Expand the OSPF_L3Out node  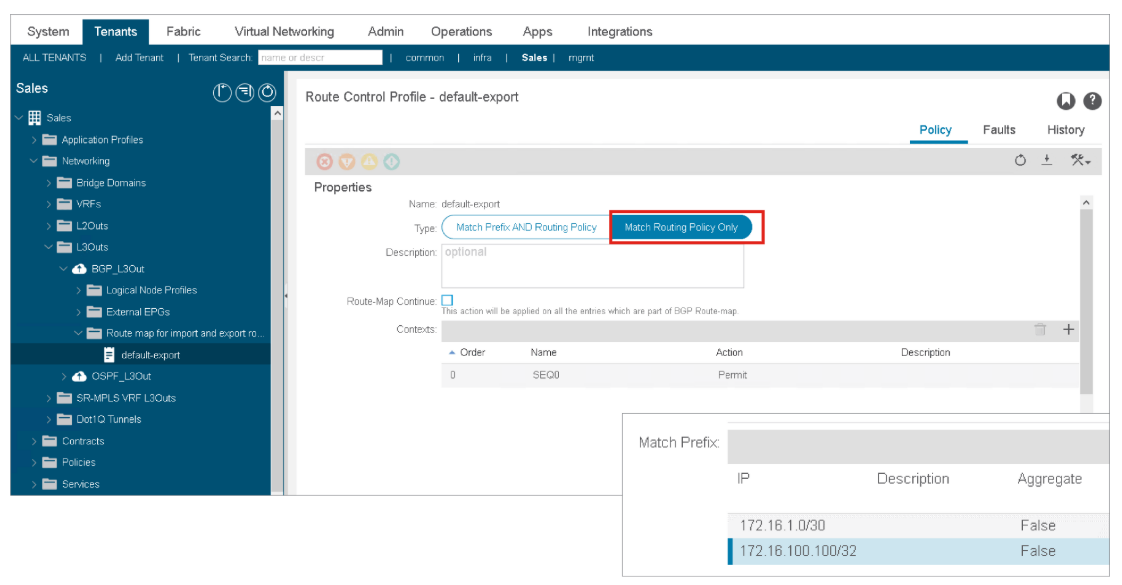pos(65,376)
